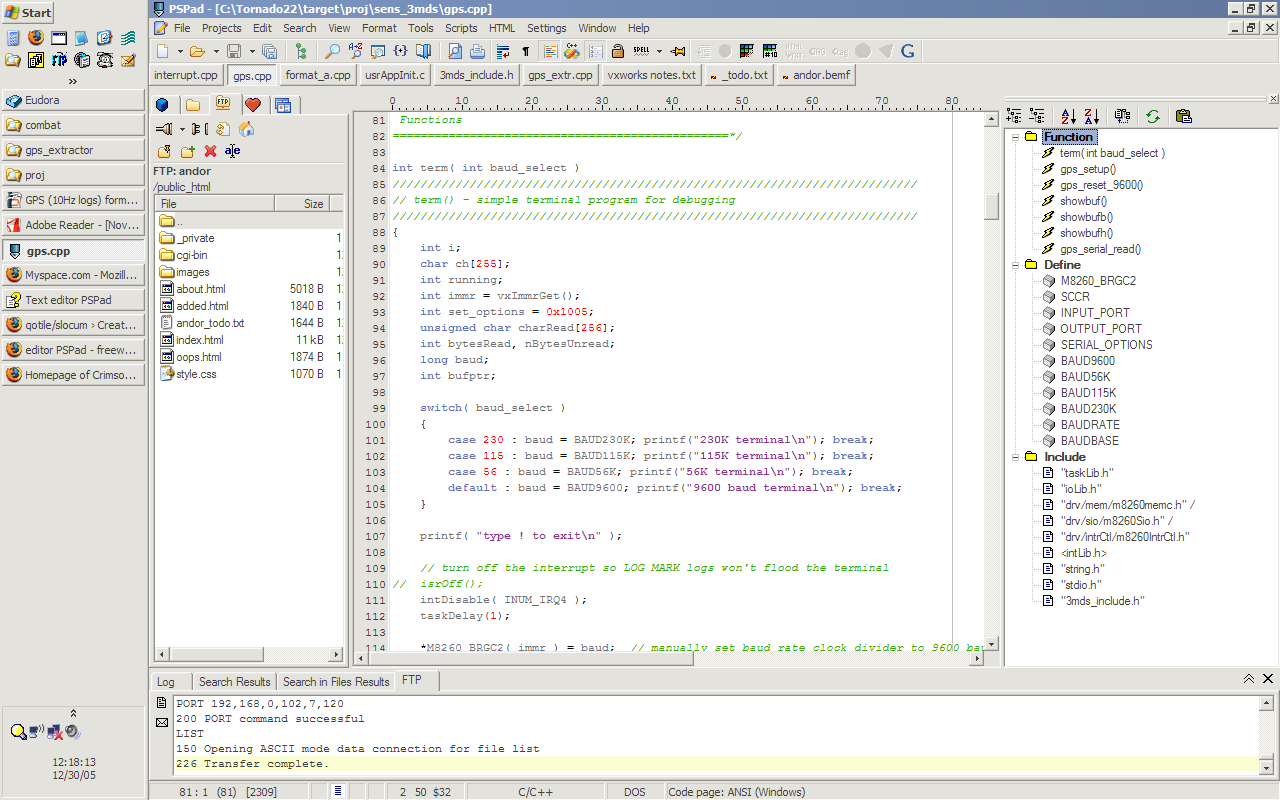Click the editor vertical scrollbar thumb

(992, 206)
